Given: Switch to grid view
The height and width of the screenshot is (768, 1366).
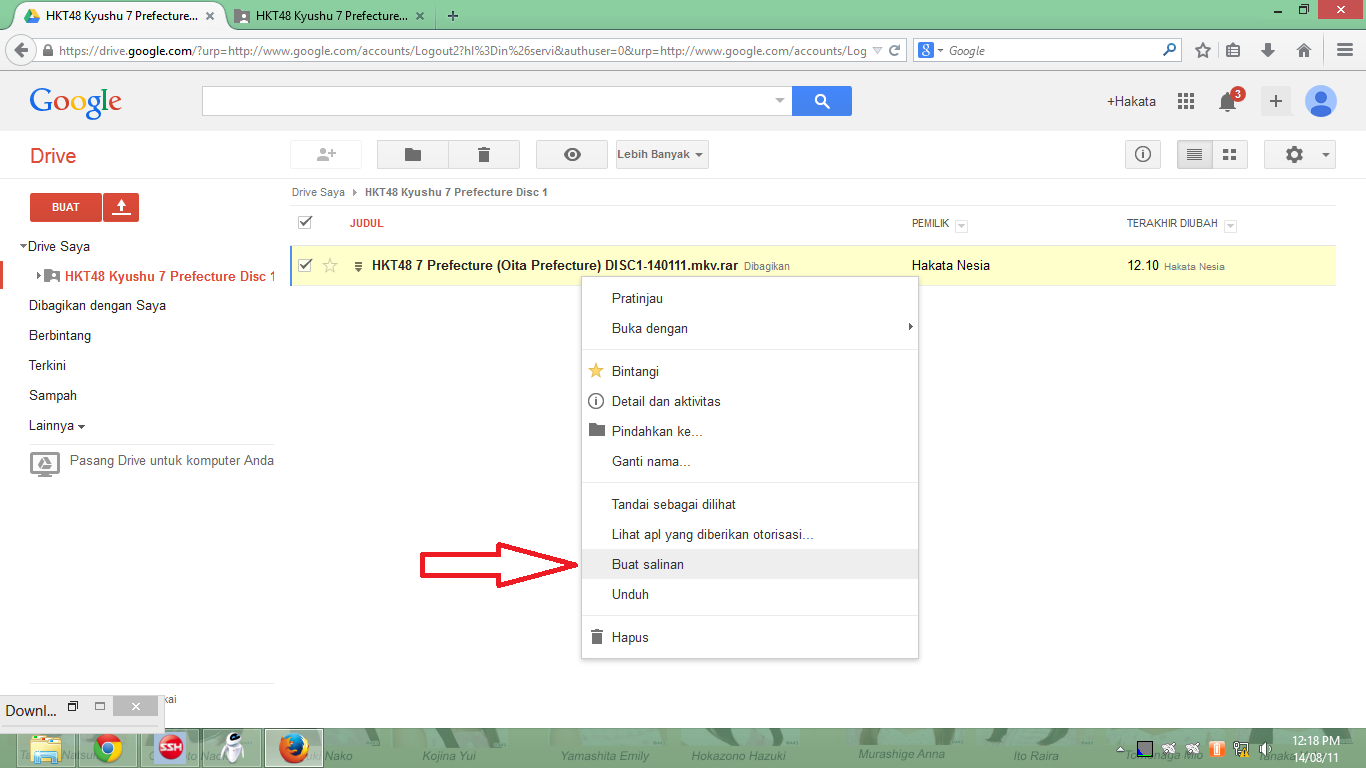Looking at the screenshot, I should pyautogui.click(x=1230, y=155).
